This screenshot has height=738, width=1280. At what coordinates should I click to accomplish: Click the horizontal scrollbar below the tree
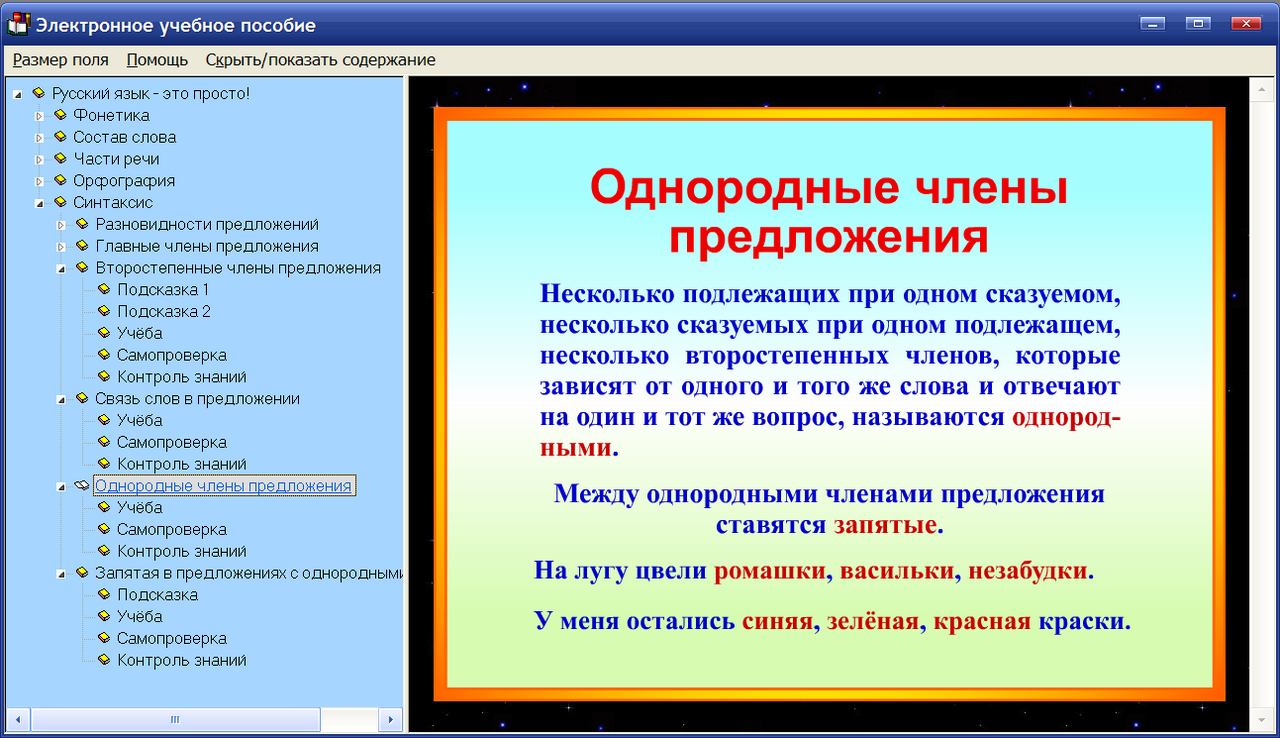click(x=176, y=719)
